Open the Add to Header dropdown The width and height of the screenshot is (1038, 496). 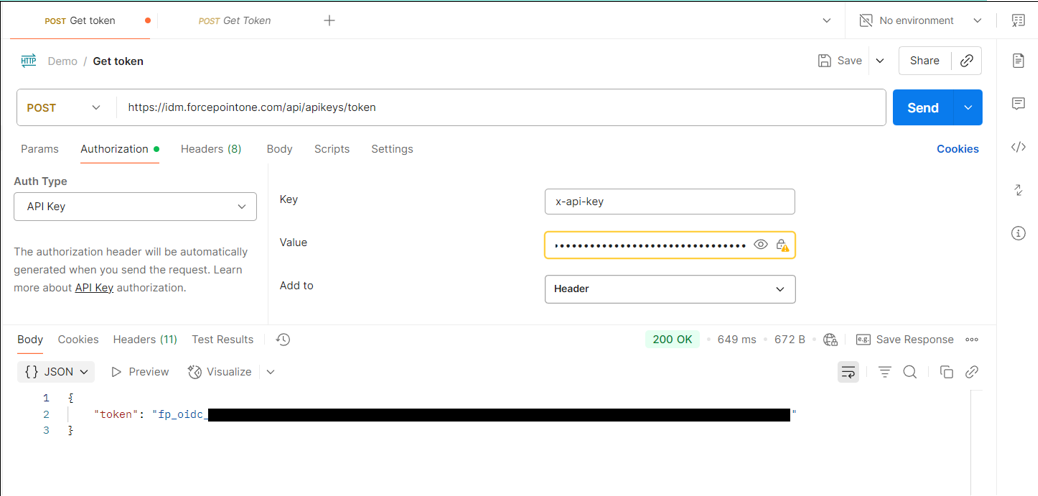pyautogui.click(x=669, y=289)
